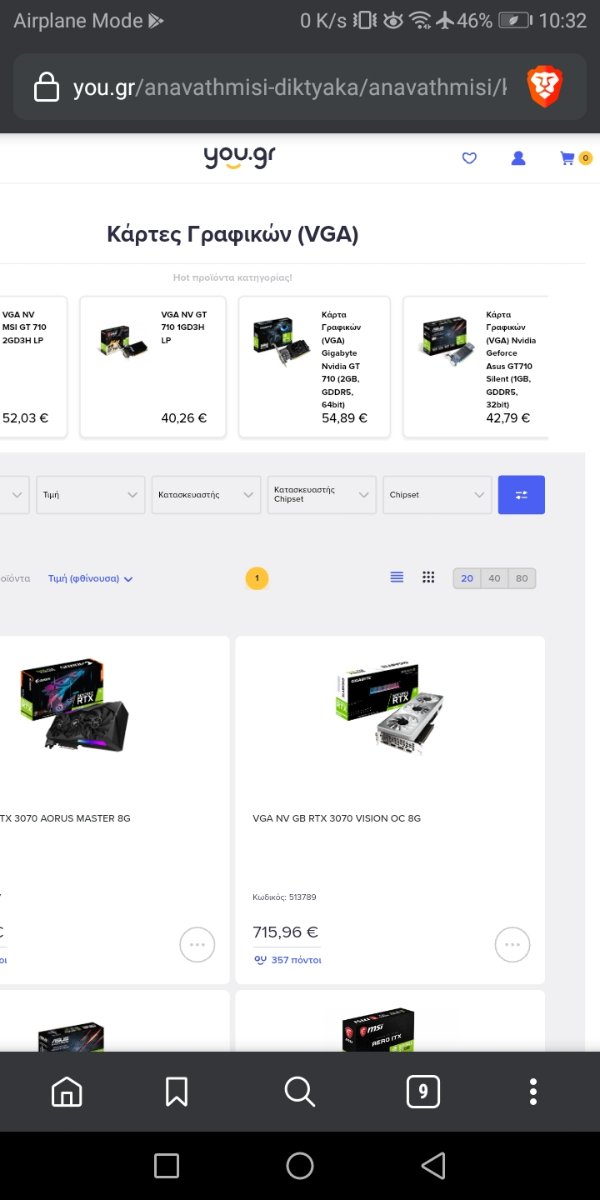
Task: Show 80 products per page
Action: point(522,578)
